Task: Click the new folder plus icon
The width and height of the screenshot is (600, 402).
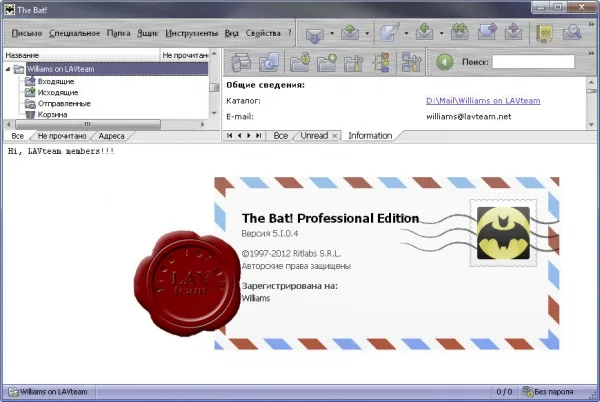Action: [327, 62]
